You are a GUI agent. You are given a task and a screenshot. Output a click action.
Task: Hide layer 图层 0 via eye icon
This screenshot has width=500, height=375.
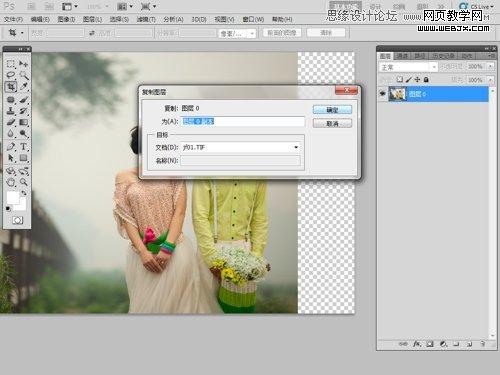point(382,94)
